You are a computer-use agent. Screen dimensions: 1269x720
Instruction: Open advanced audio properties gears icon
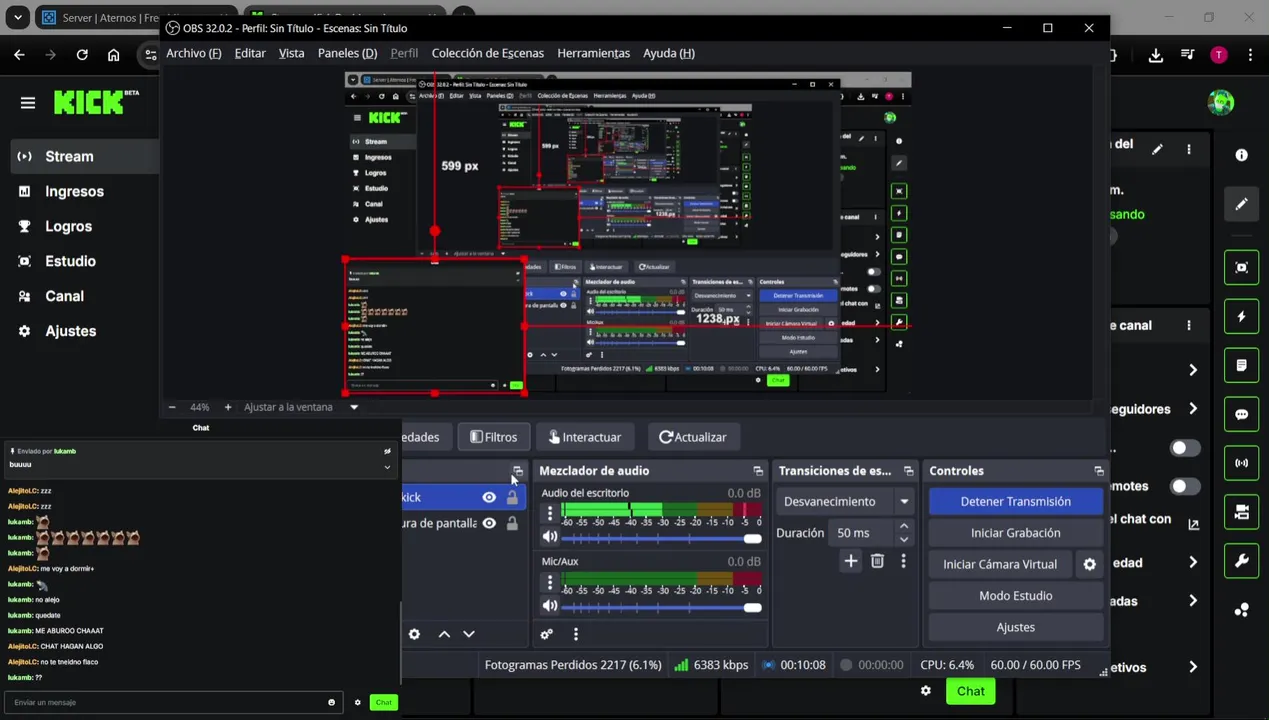(x=547, y=634)
